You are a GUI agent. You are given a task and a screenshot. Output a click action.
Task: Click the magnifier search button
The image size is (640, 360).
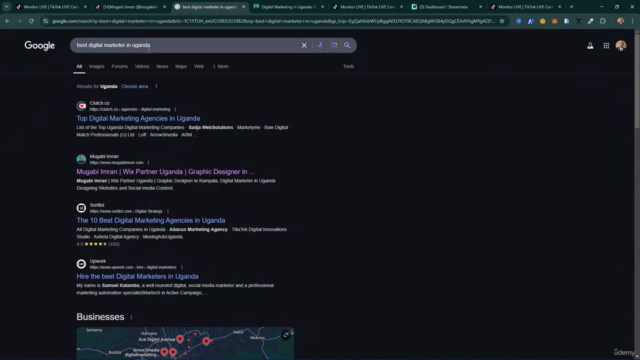pyautogui.click(x=347, y=45)
